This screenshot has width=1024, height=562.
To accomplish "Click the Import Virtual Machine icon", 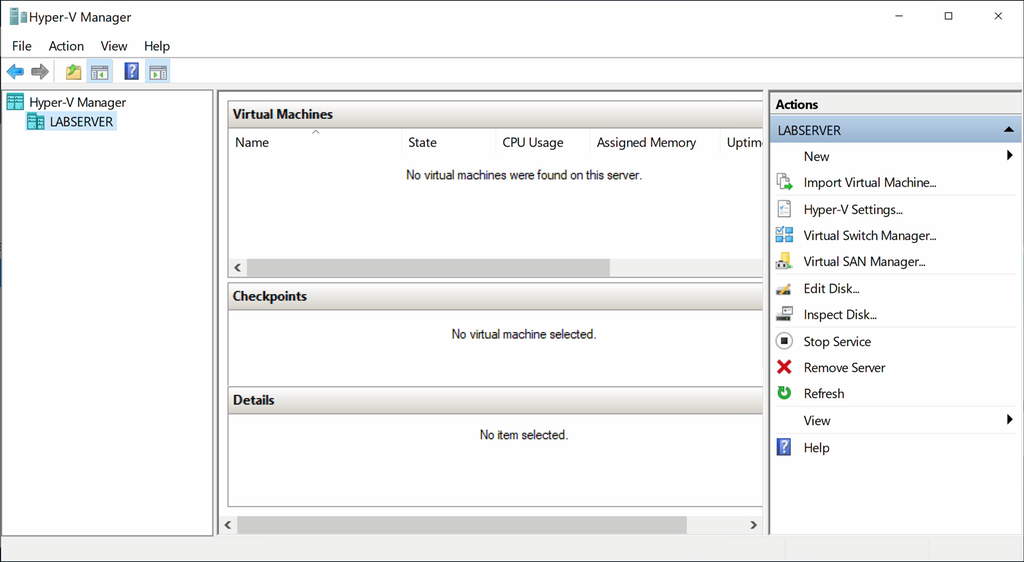I will (x=784, y=182).
